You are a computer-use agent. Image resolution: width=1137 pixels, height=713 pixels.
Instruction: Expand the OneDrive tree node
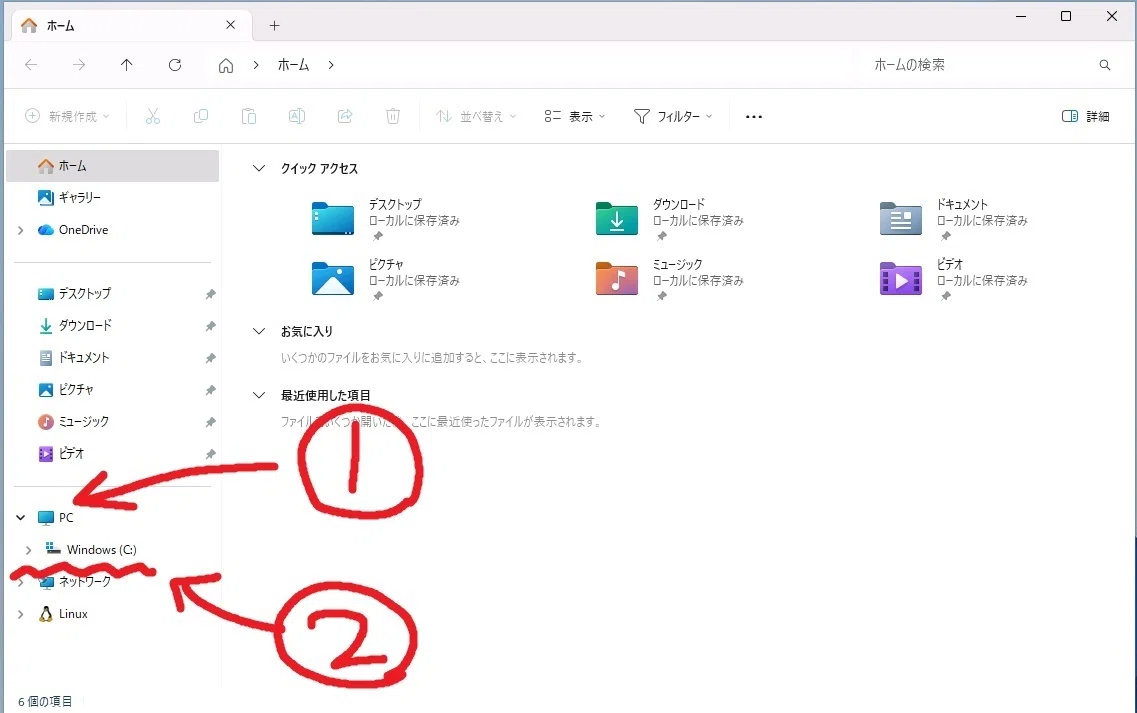pos(20,230)
